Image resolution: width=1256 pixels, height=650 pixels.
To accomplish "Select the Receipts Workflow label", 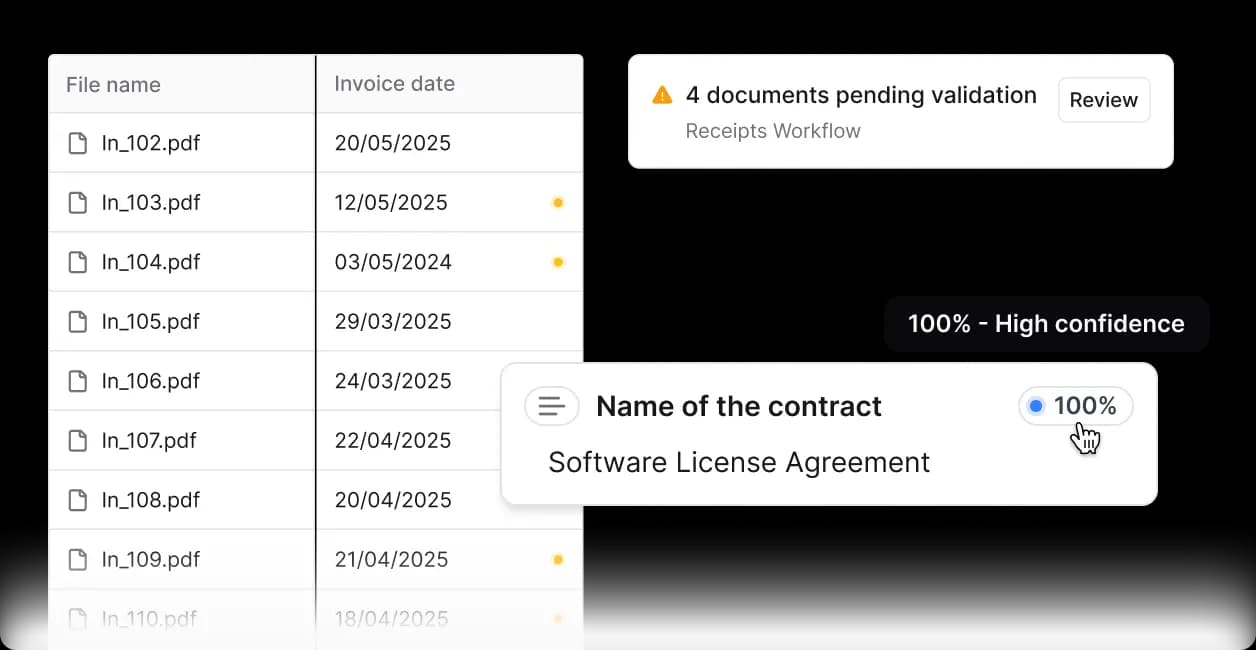I will pos(773,131).
